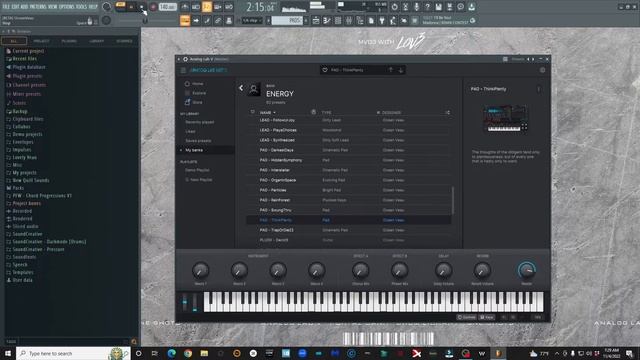Open the piano roll view icon
Screen dimensions: 640x360
[327, 20]
